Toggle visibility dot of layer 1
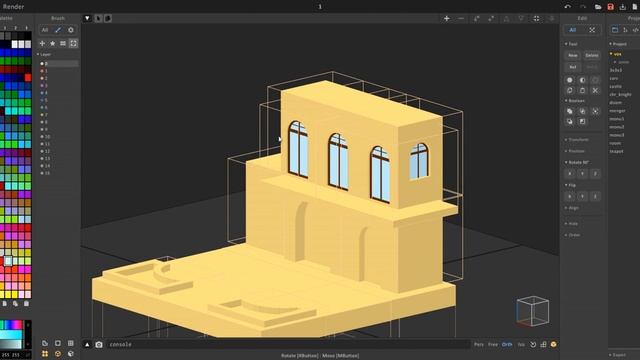 (x=42, y=71)
